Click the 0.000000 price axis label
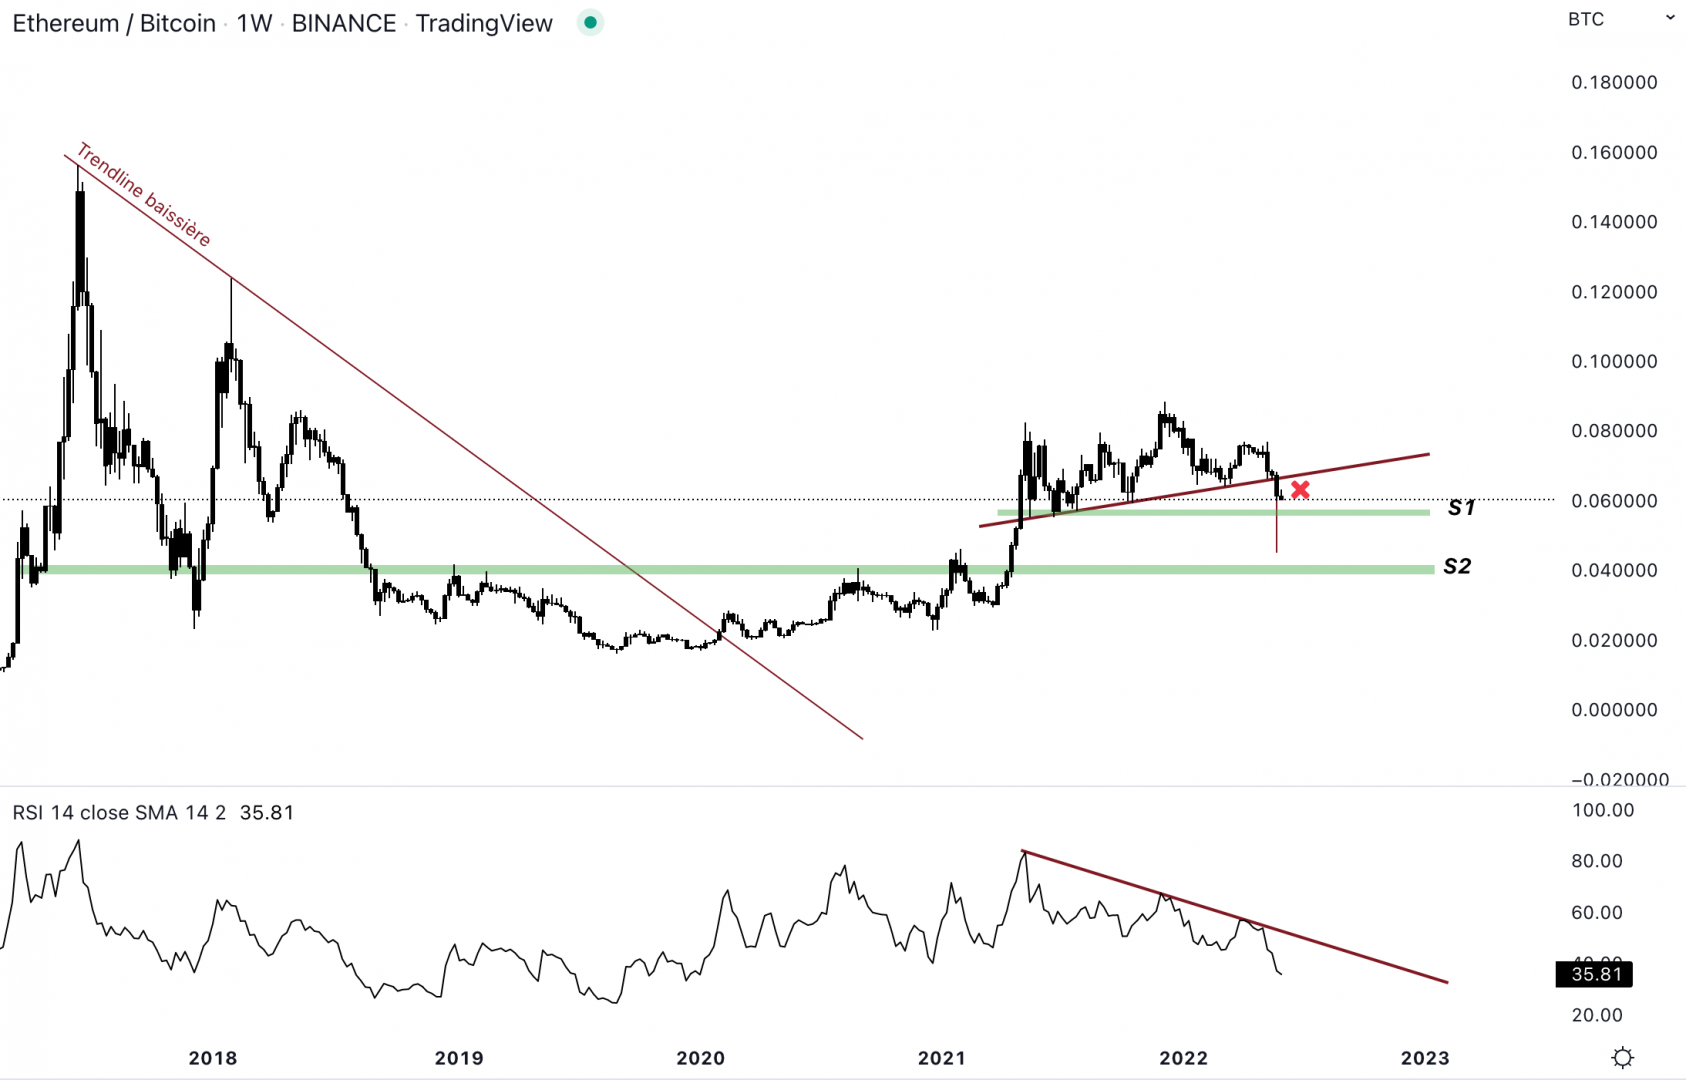 (x=1614, y=710)
